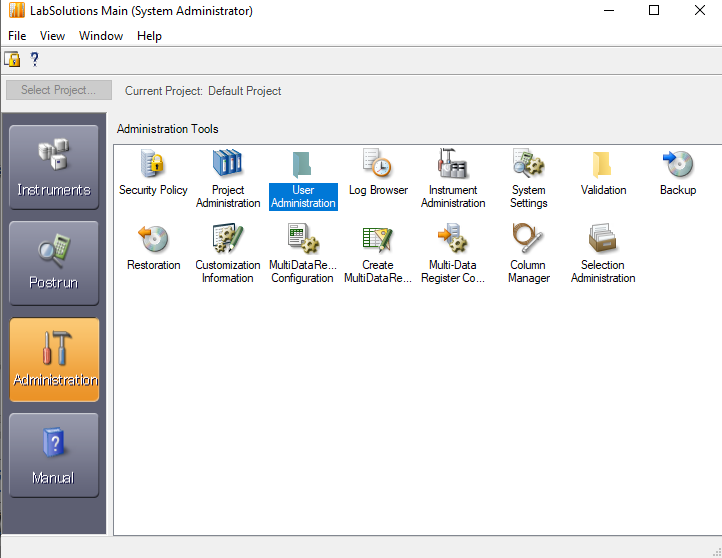Open the Validation folder icon
The height and width of the screenshot is (558, 722).
603,172
